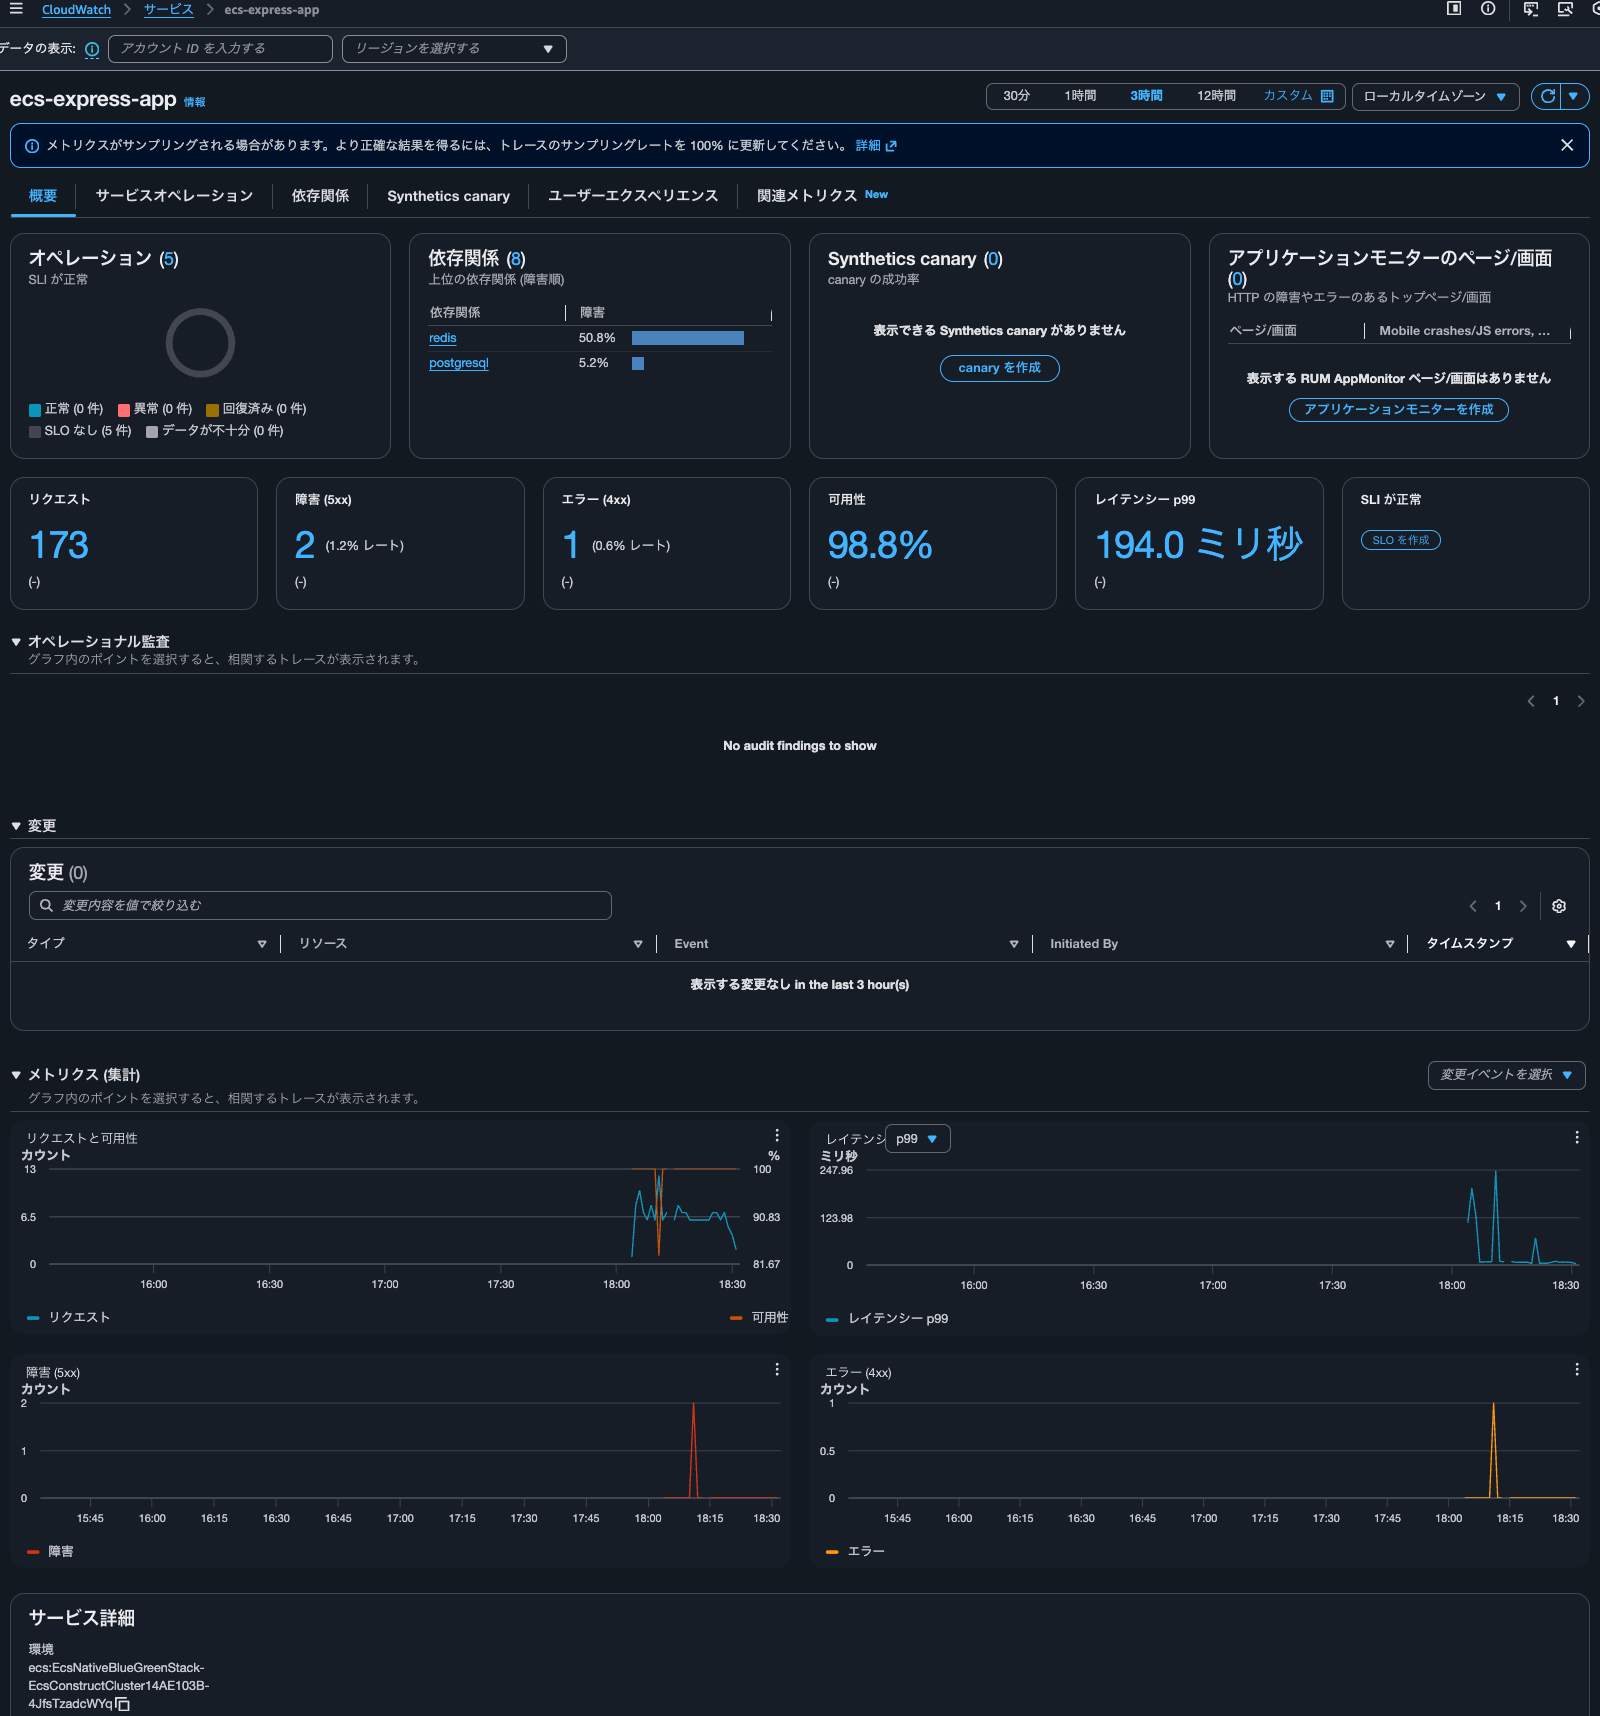This screenshot has height=1716, width=1600.
Task: Open the hamburger navigation menu
Action: tap(16, 9)
